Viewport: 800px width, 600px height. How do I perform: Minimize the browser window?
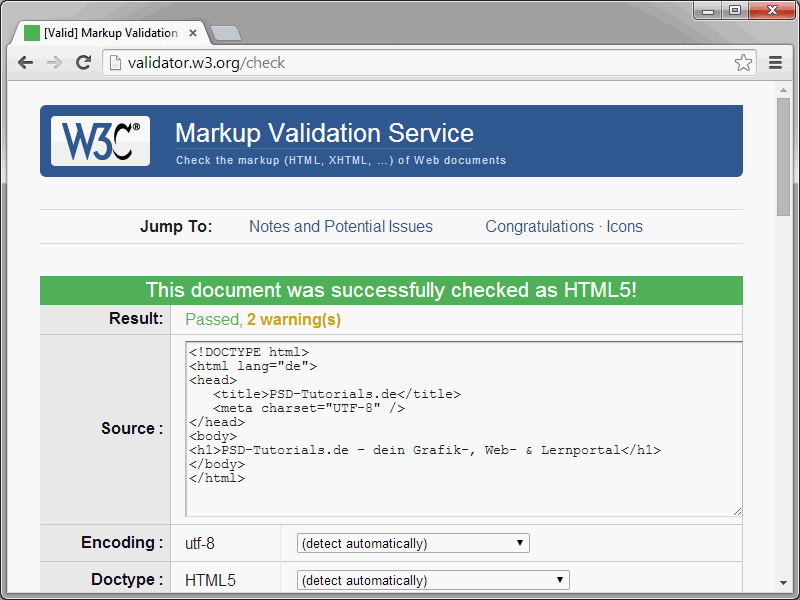coord(708,10)
